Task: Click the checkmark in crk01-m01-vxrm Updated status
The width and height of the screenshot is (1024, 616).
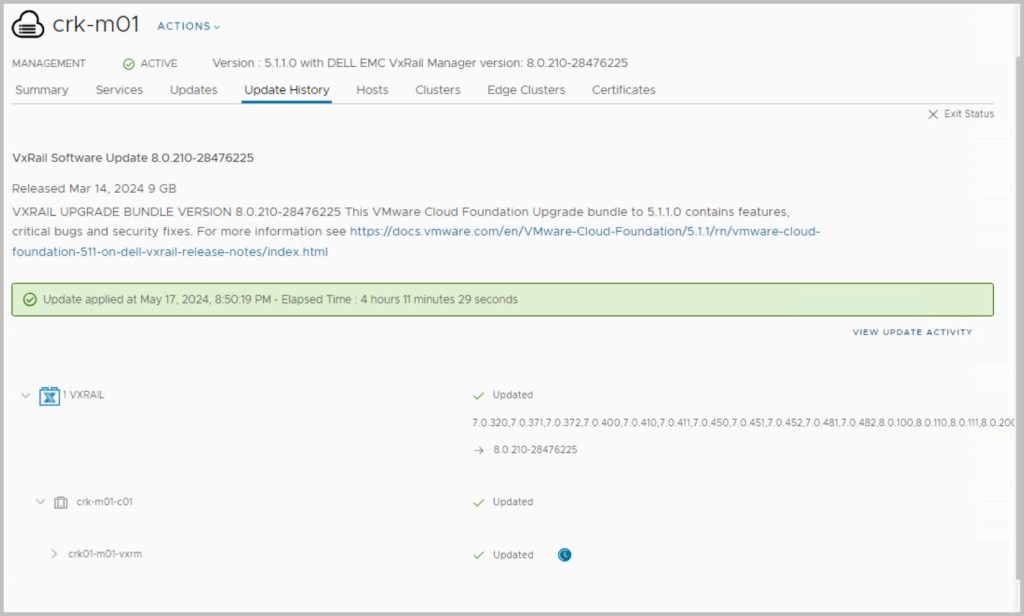Action: tap(479, 555)
